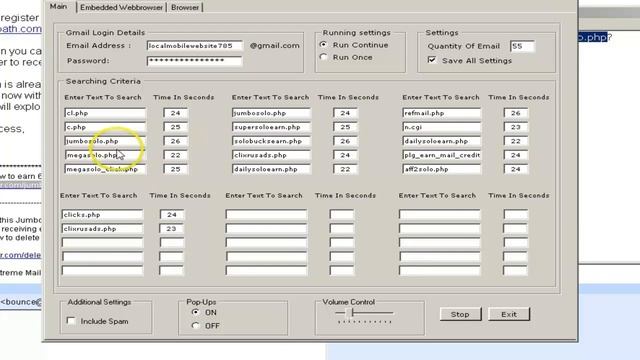
Task: Click the cl.php search text field
Action: tap(105, 113)
